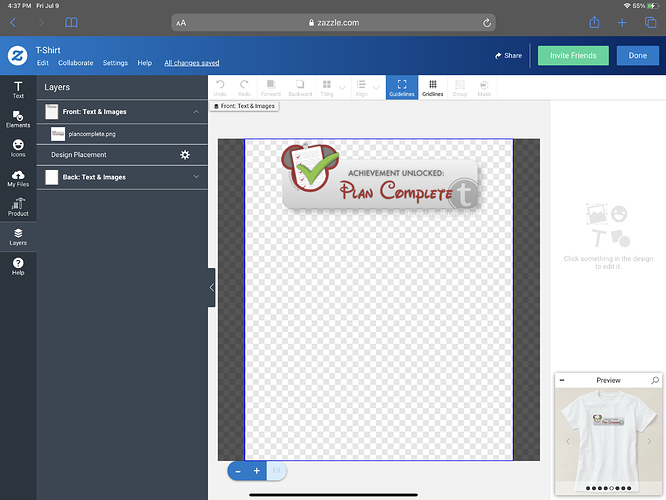Open Design Placement settings gear

pos(185,155)
